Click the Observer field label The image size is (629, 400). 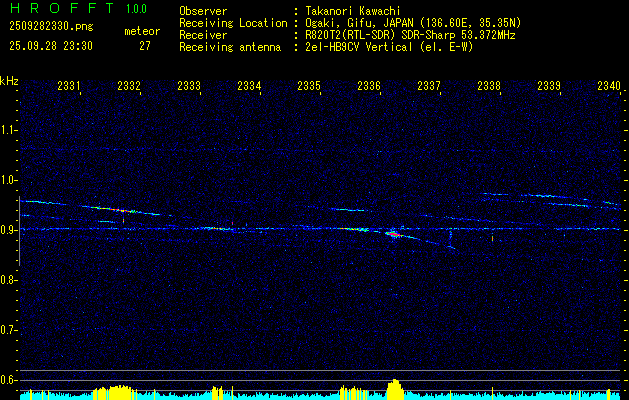click(x=203, y=11)
